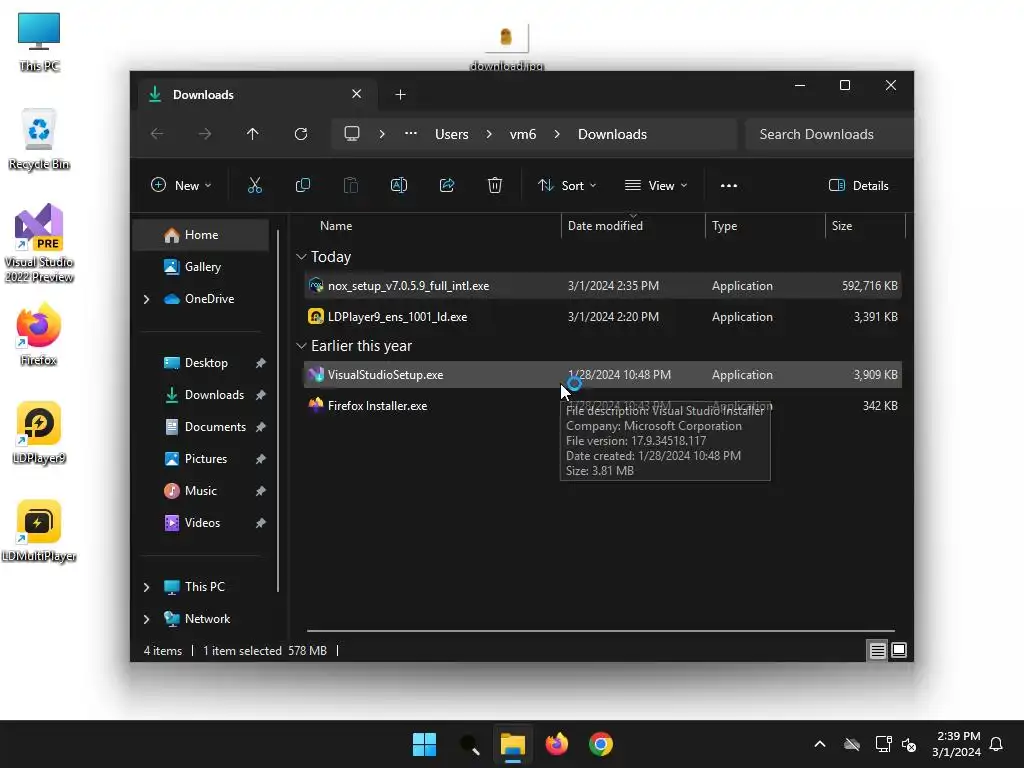
Task: Open the See more three-dots menu
Action: (729, 185)
